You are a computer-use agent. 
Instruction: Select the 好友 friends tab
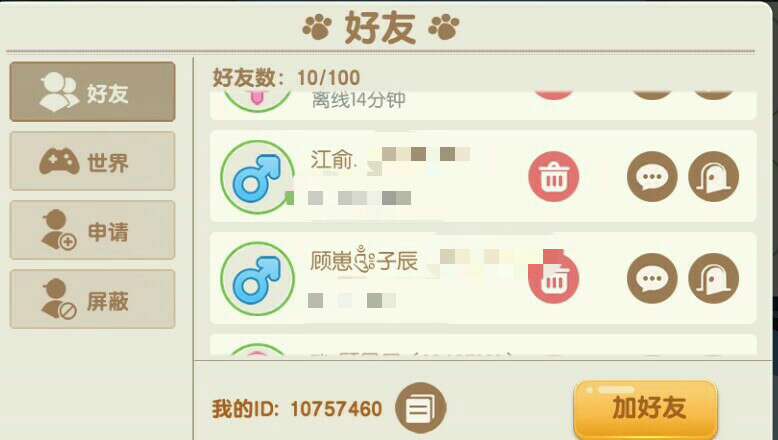[92, 92]
